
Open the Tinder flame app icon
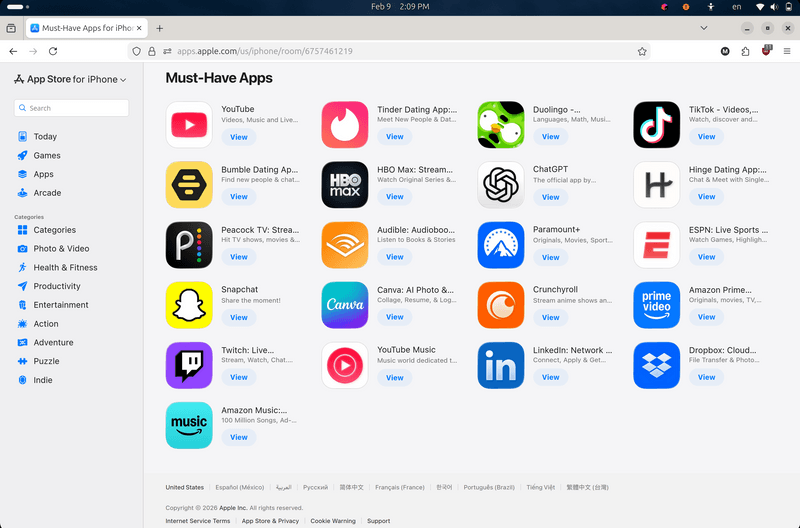tap(345, 124)
